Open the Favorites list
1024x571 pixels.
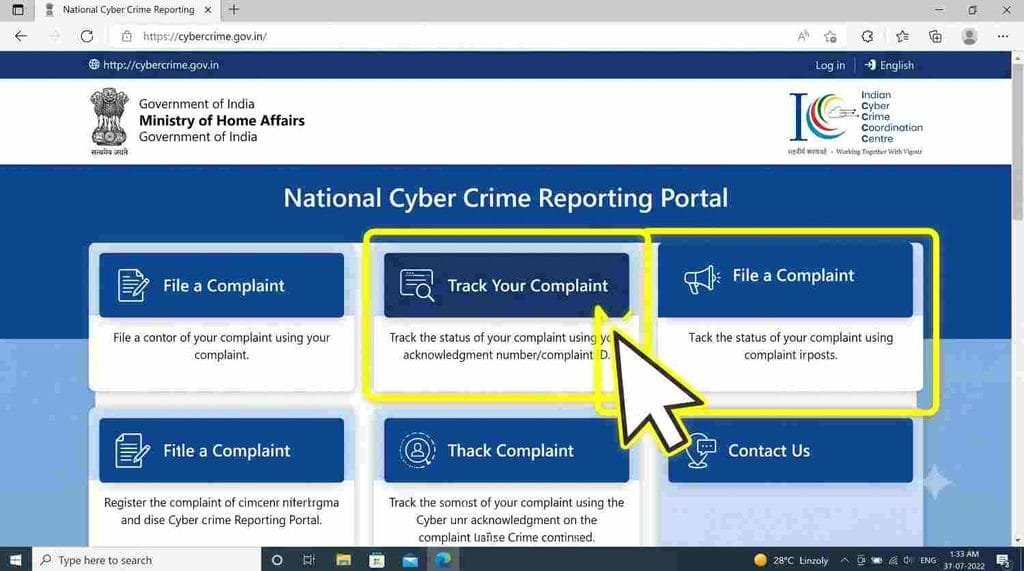(903, 37)
